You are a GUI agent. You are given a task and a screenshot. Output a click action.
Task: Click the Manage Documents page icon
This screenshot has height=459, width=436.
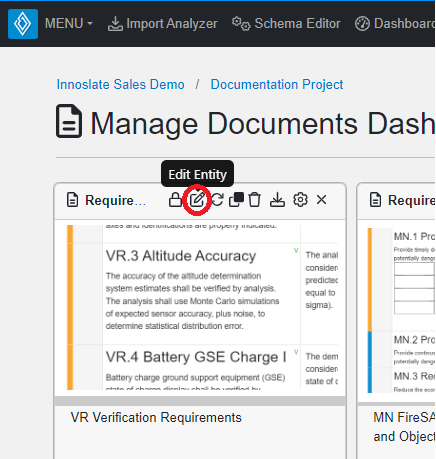click(x=69, y=121)
